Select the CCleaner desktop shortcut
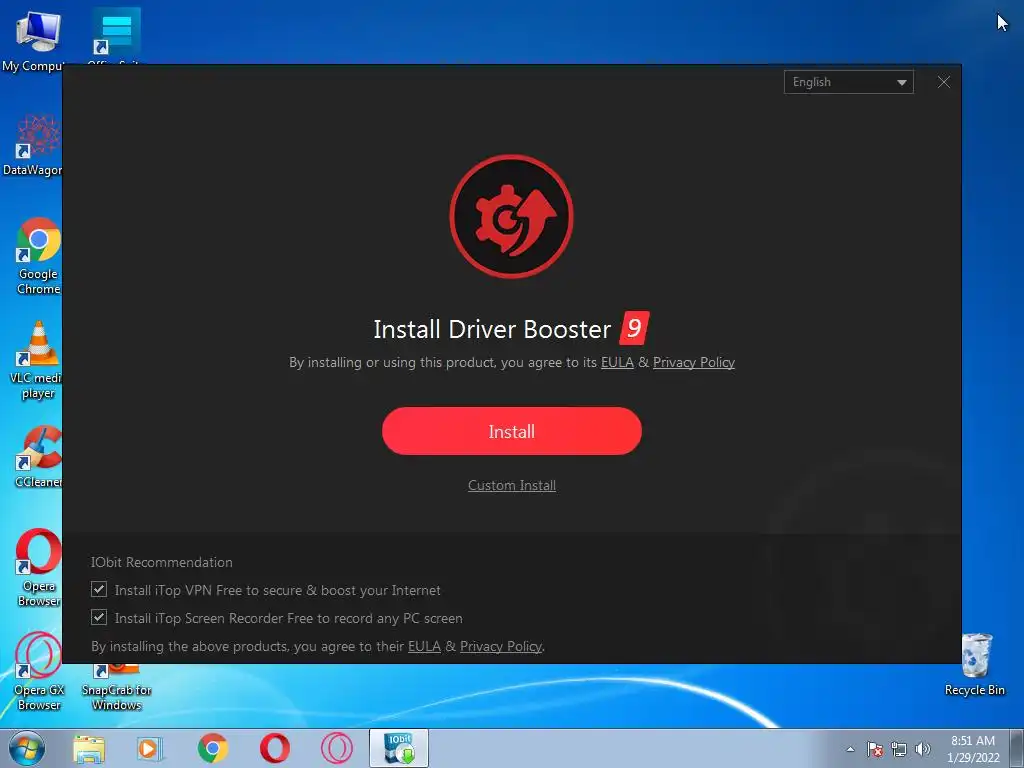The height and width of the screenshot is (768, 1024). point(38,457)
